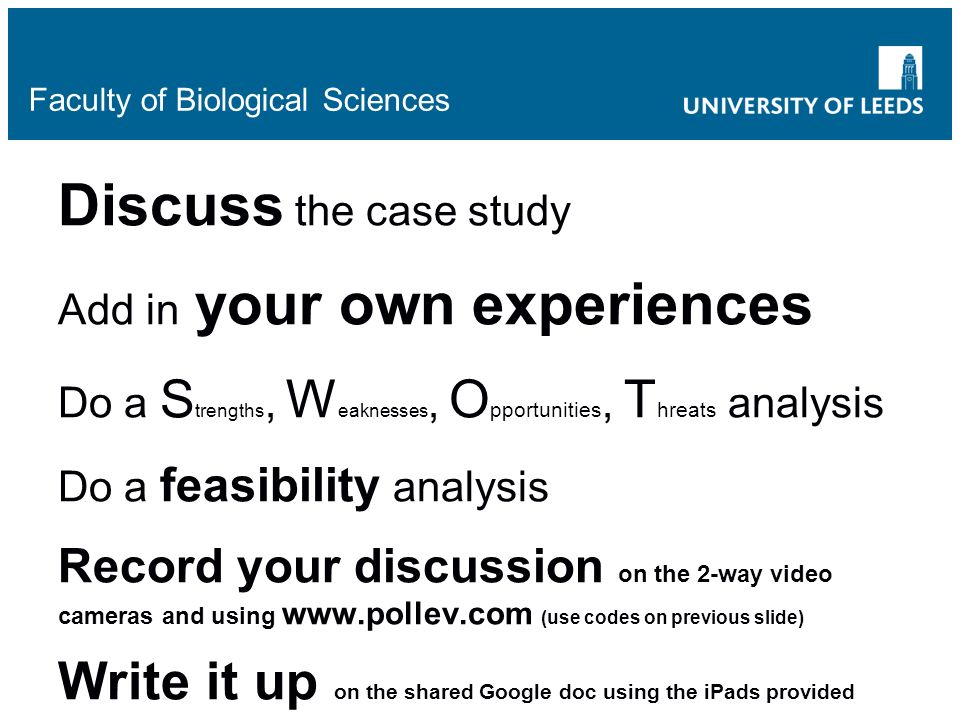Click the Faculty of Biological Sciences title
Image resolution: width=960 pixels, height=720 pixels.
tap(239, 101)
